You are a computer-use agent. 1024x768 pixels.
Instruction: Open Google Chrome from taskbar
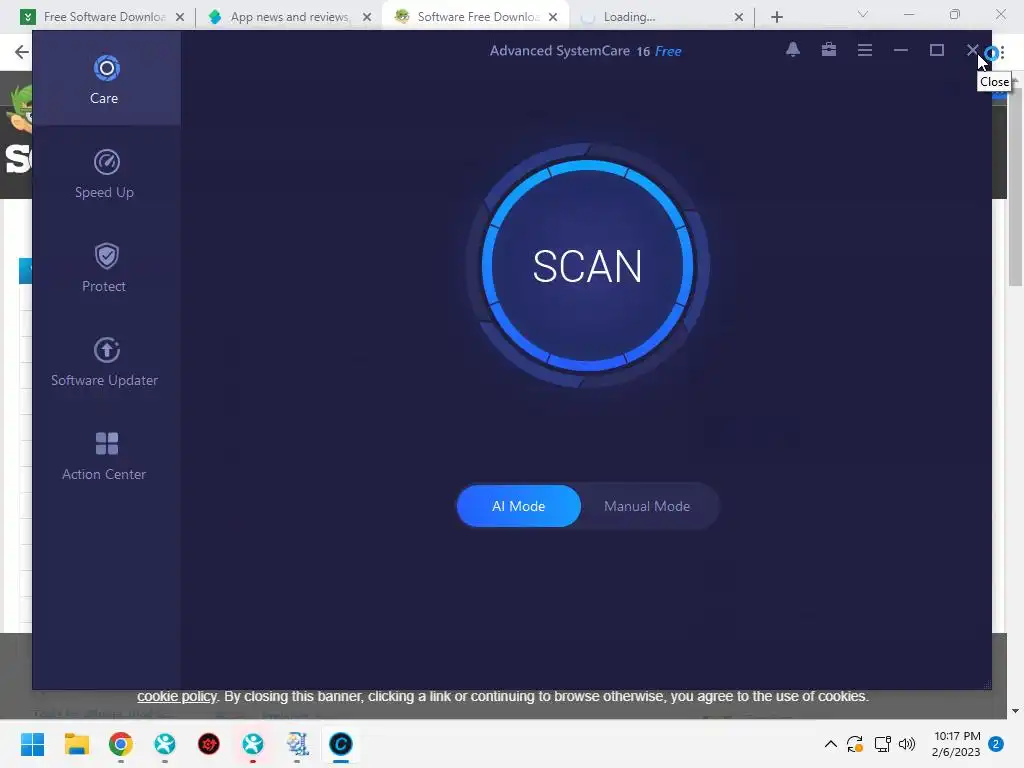(x=121, y=744)
